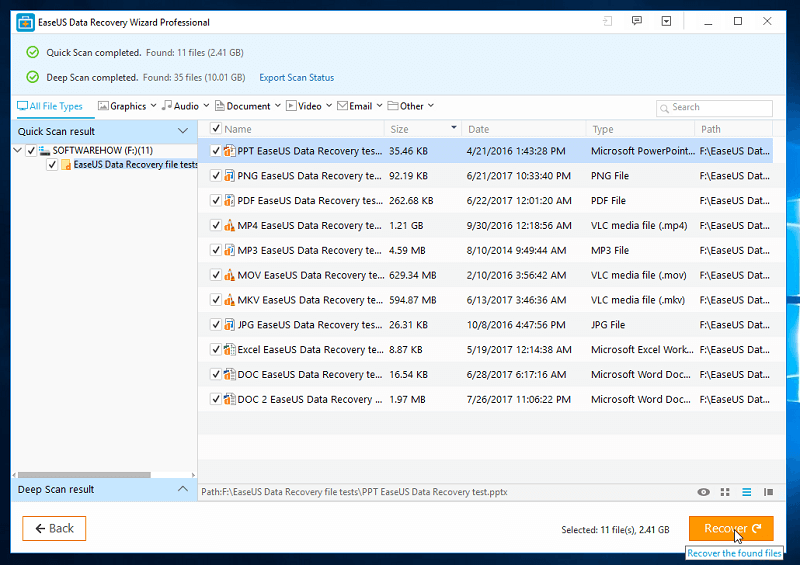Switch to preview pane view icon
The image size is (800, 565).
point(768,492)
